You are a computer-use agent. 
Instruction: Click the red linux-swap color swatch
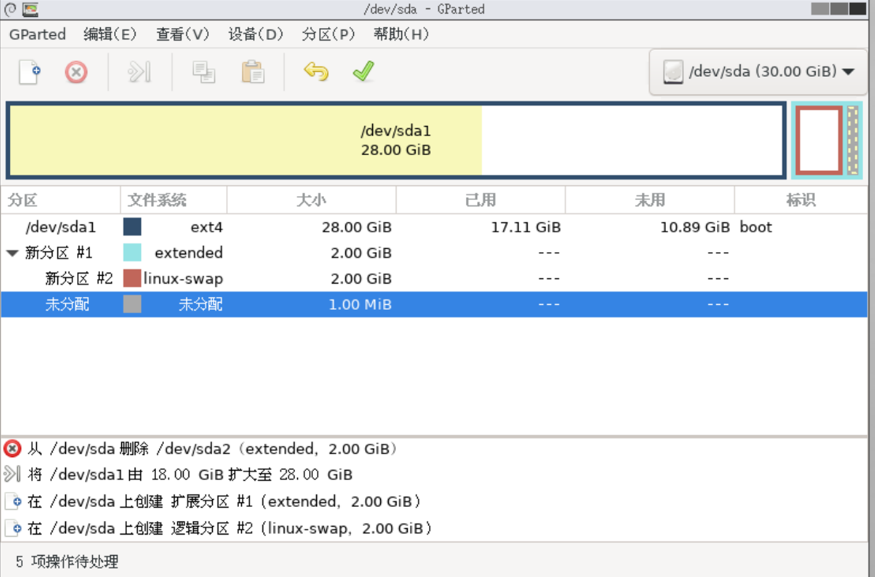(x=132, y=278)
